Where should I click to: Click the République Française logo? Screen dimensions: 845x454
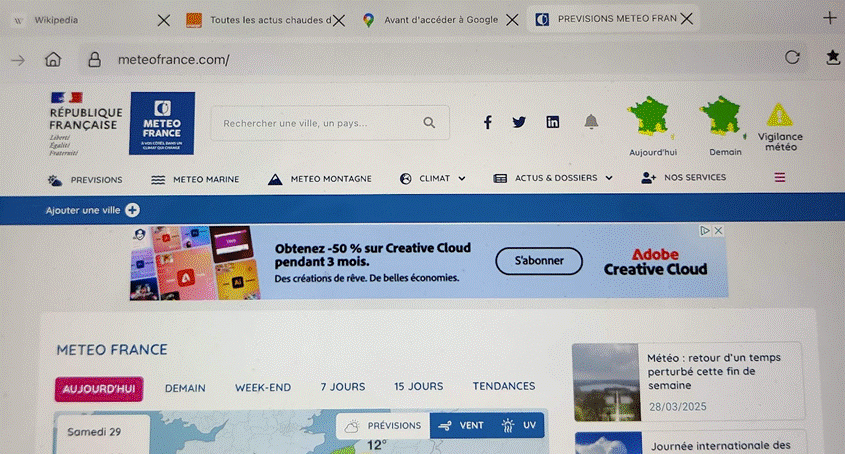pyautogui.click(x=85, y=124)
